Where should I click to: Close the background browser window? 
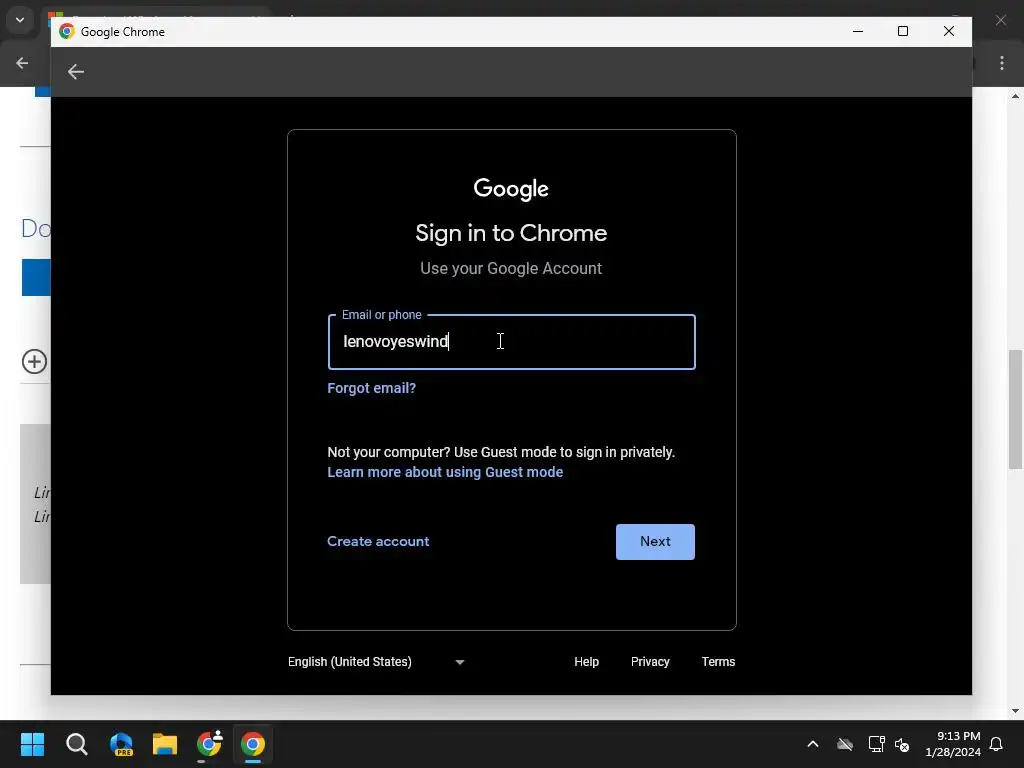pos(1001,20)
